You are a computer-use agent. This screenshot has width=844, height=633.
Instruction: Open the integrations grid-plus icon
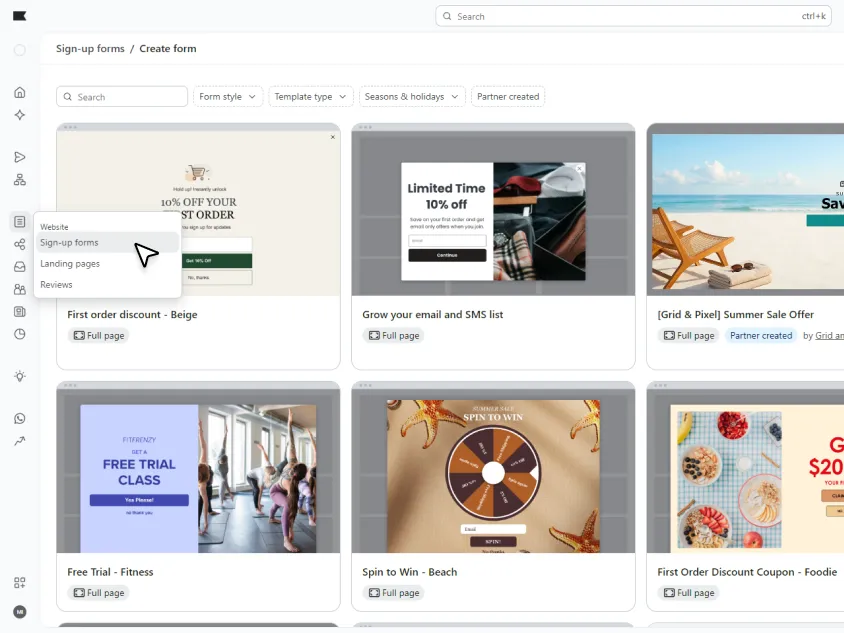pos(20,583)
